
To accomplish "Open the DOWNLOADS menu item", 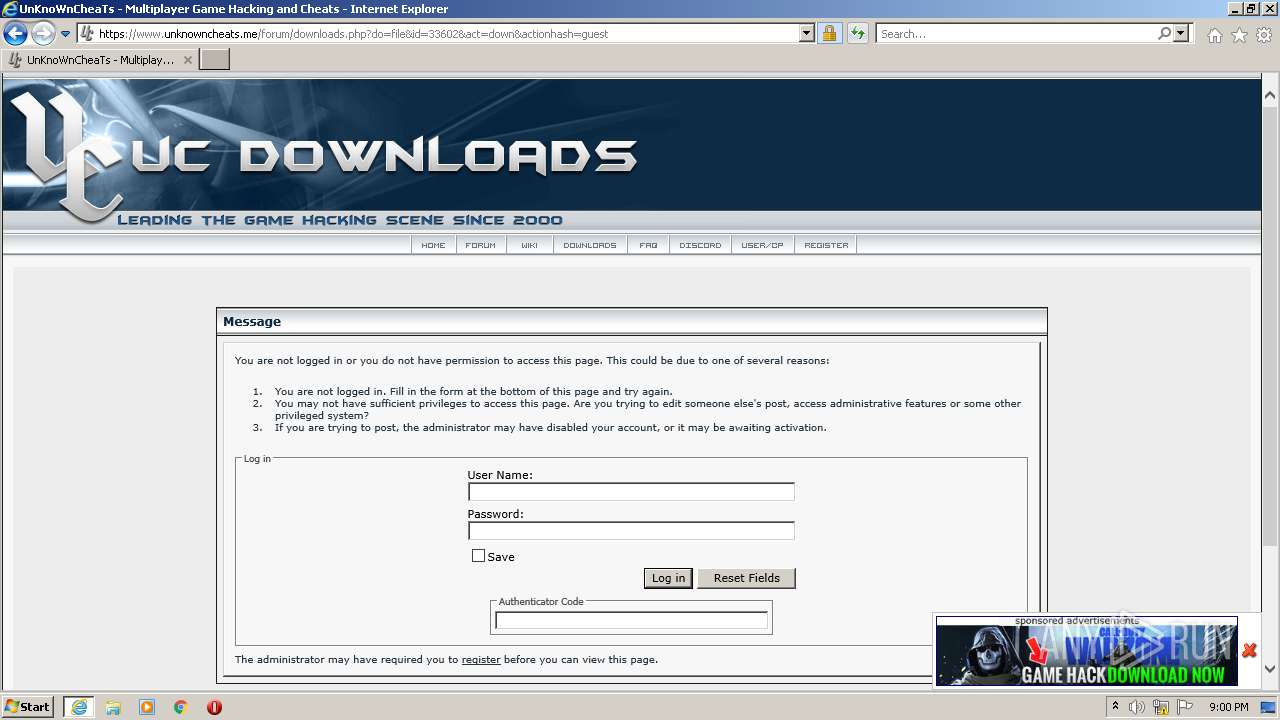I will coord(590,245).
